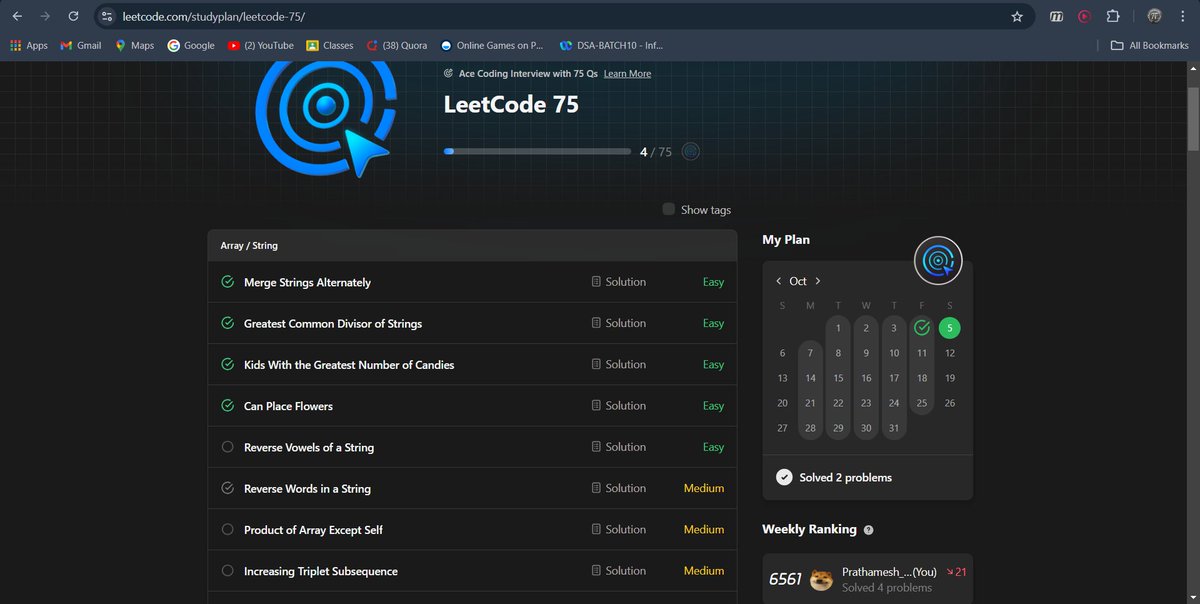The height and width of the screenshot is (604, 1200).
Task: Open Kids With the Greatest Number of Candies
Action: [349, 365]
